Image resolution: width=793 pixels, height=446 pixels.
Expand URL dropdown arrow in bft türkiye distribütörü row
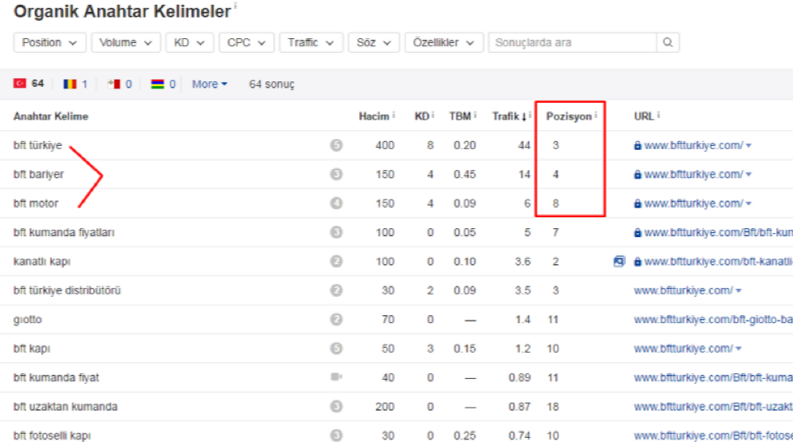738,291
